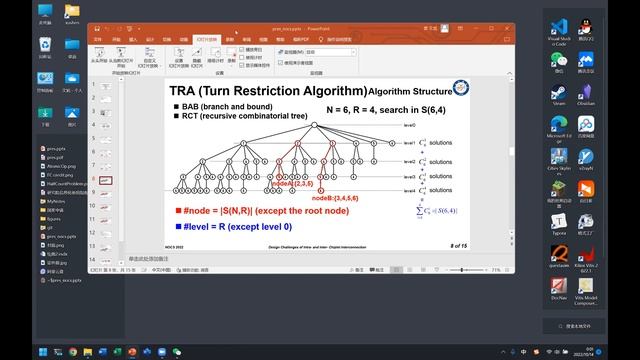This screenshot has height=360, width=640.
Task: Select slide 9 thumbnail in panel
Action: (x=106, y=194)
